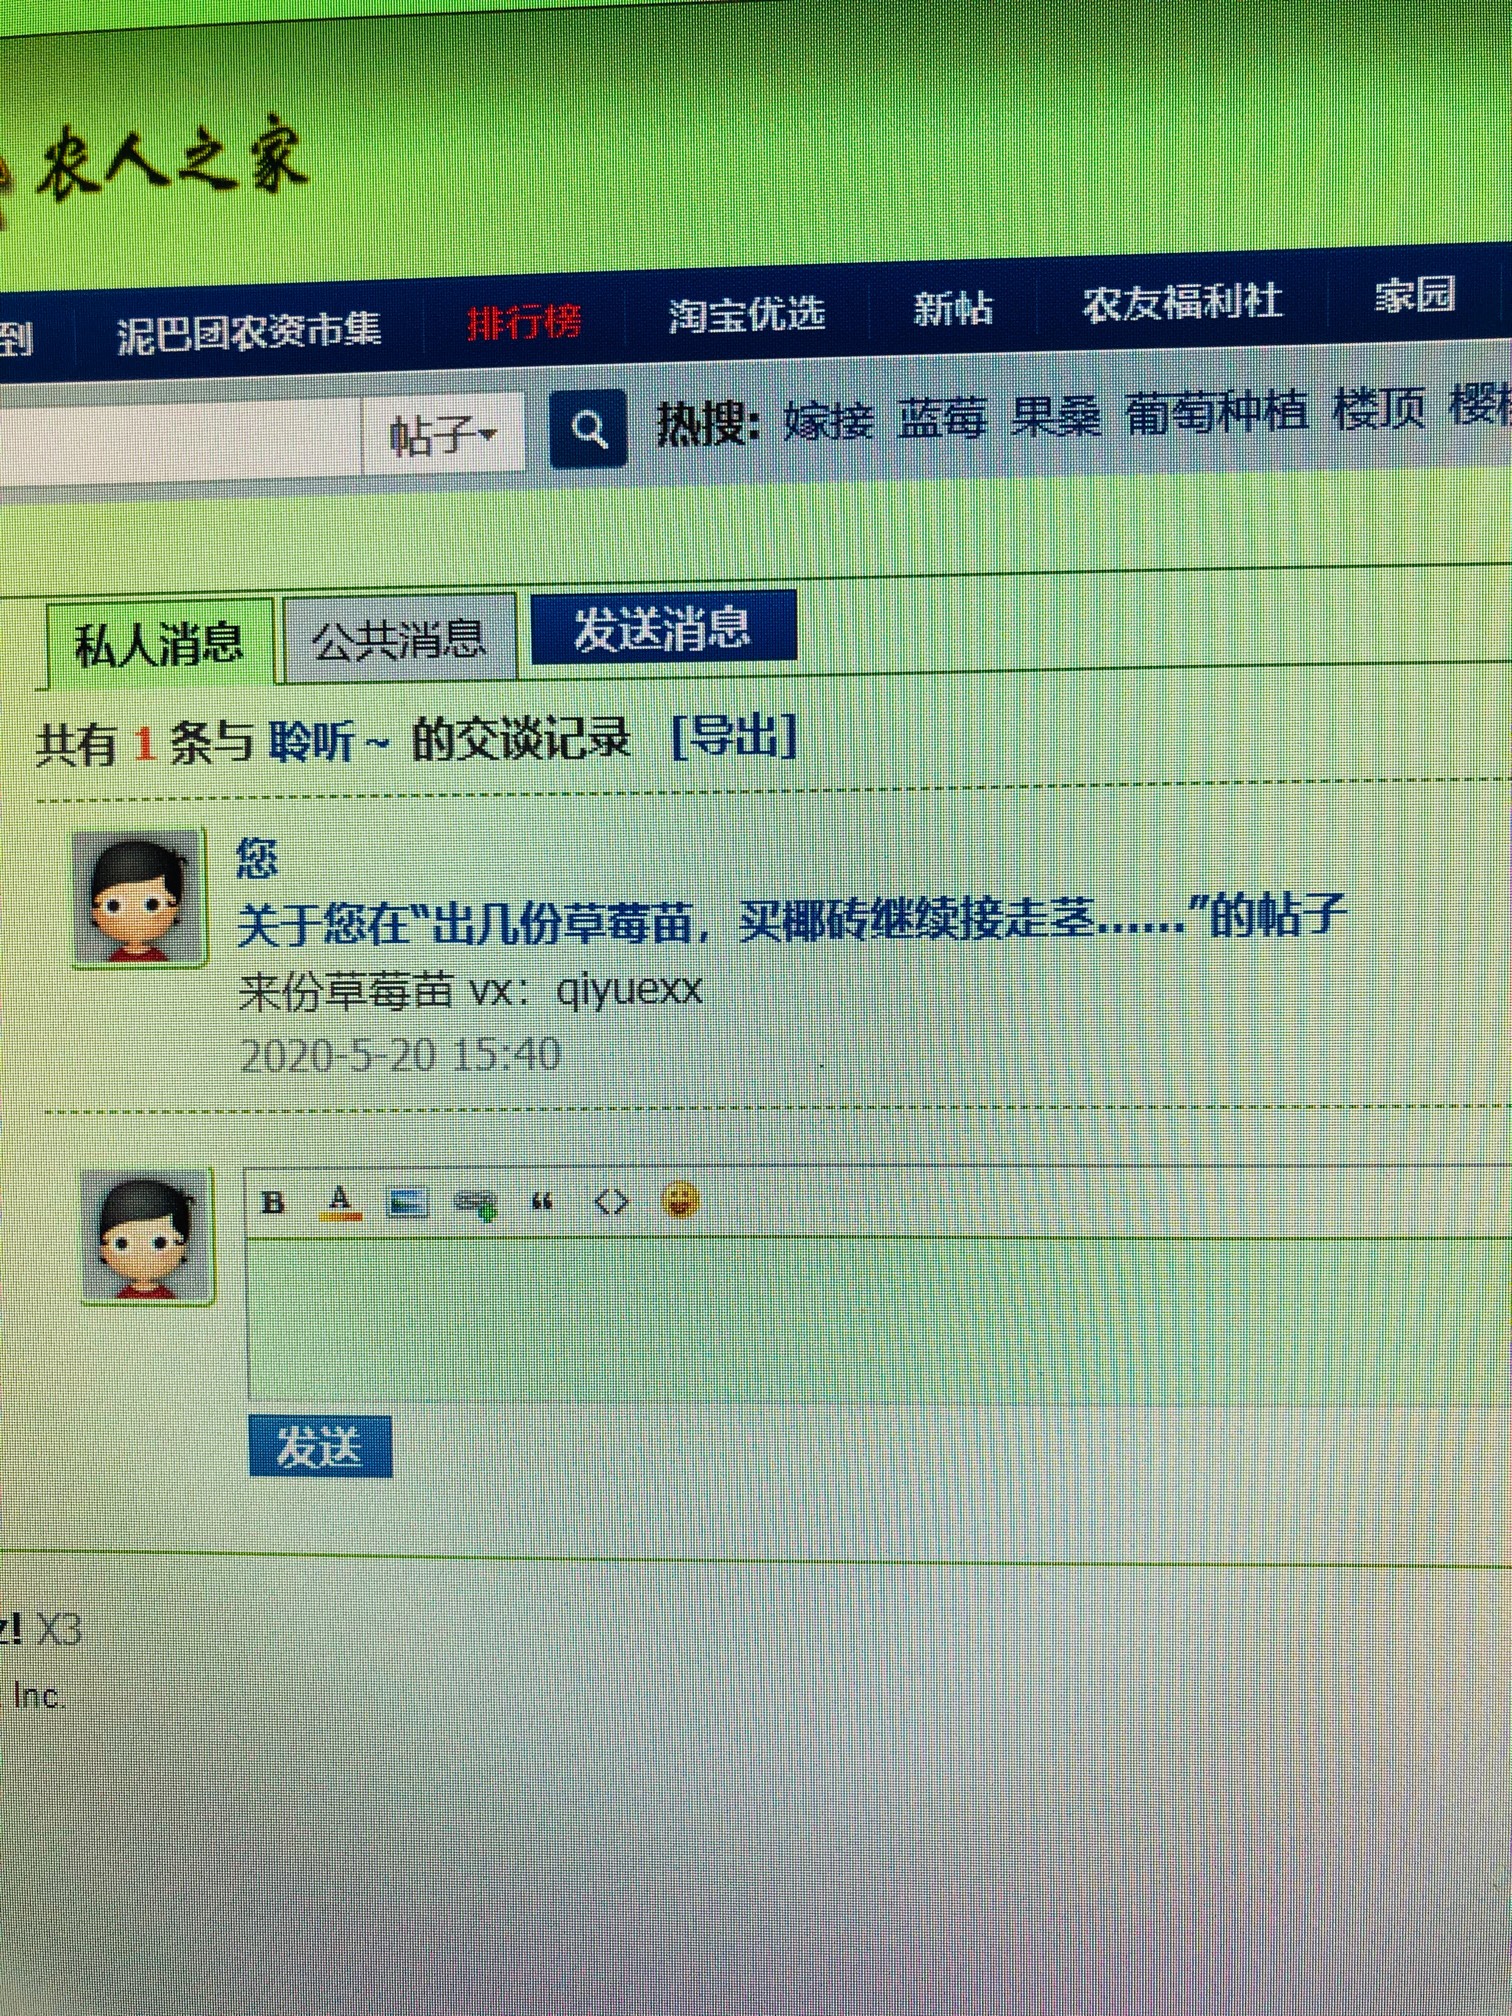This screenshot has height=2016, width=1512.
Task: Click the 发送 button to send message
Action: (320, 1446)
